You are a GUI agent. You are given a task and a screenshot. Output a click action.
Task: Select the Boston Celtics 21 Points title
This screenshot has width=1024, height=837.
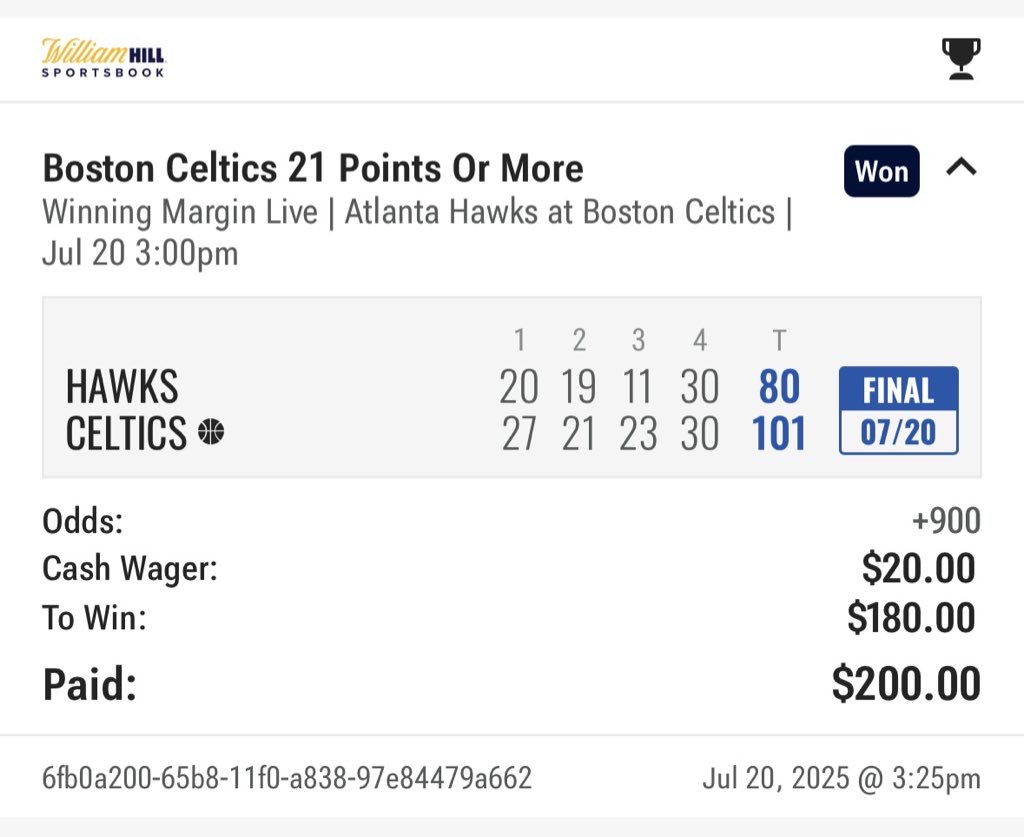(x=313, y=168)
